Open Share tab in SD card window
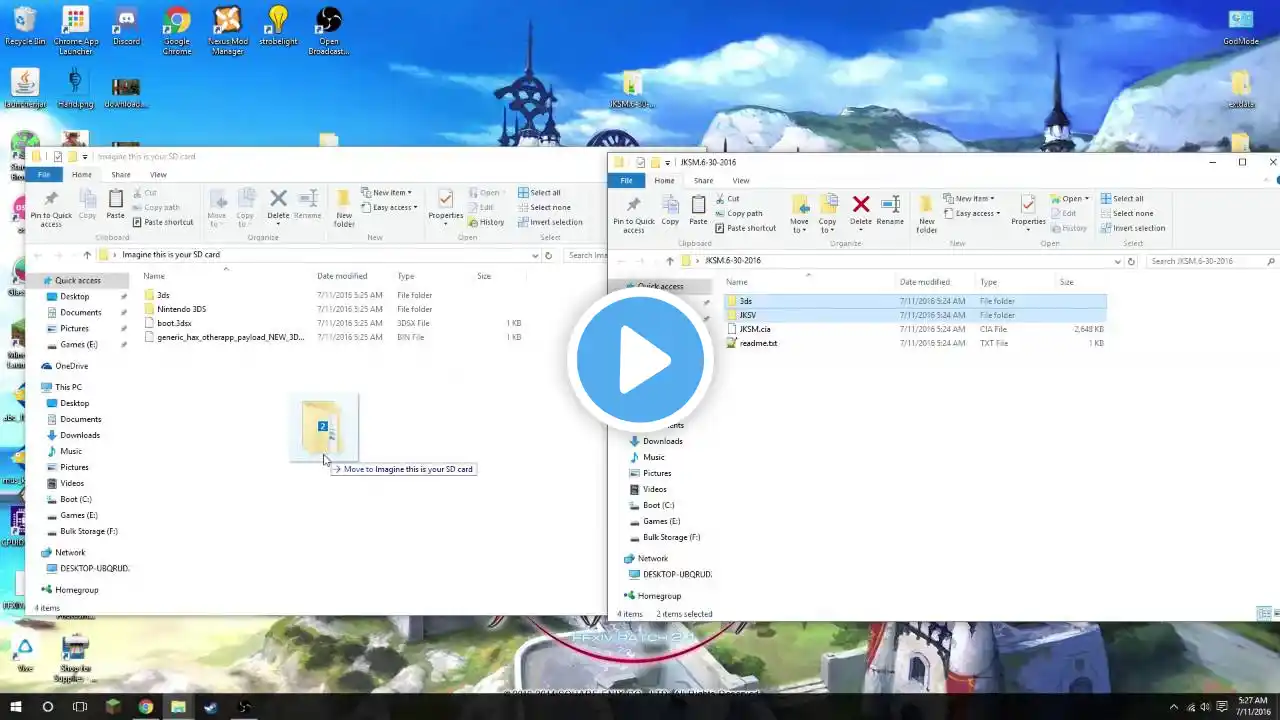 click(121, 174)
